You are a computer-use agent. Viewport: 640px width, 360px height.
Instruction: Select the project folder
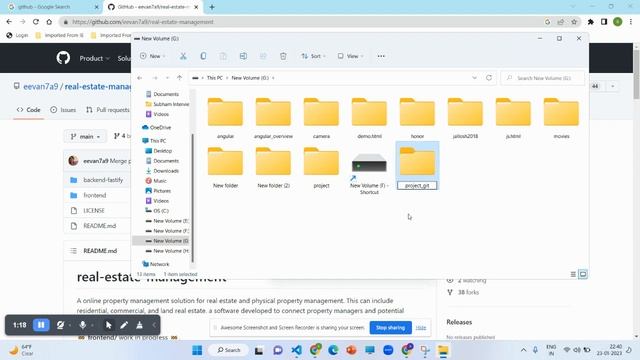[x=321, y=167]
